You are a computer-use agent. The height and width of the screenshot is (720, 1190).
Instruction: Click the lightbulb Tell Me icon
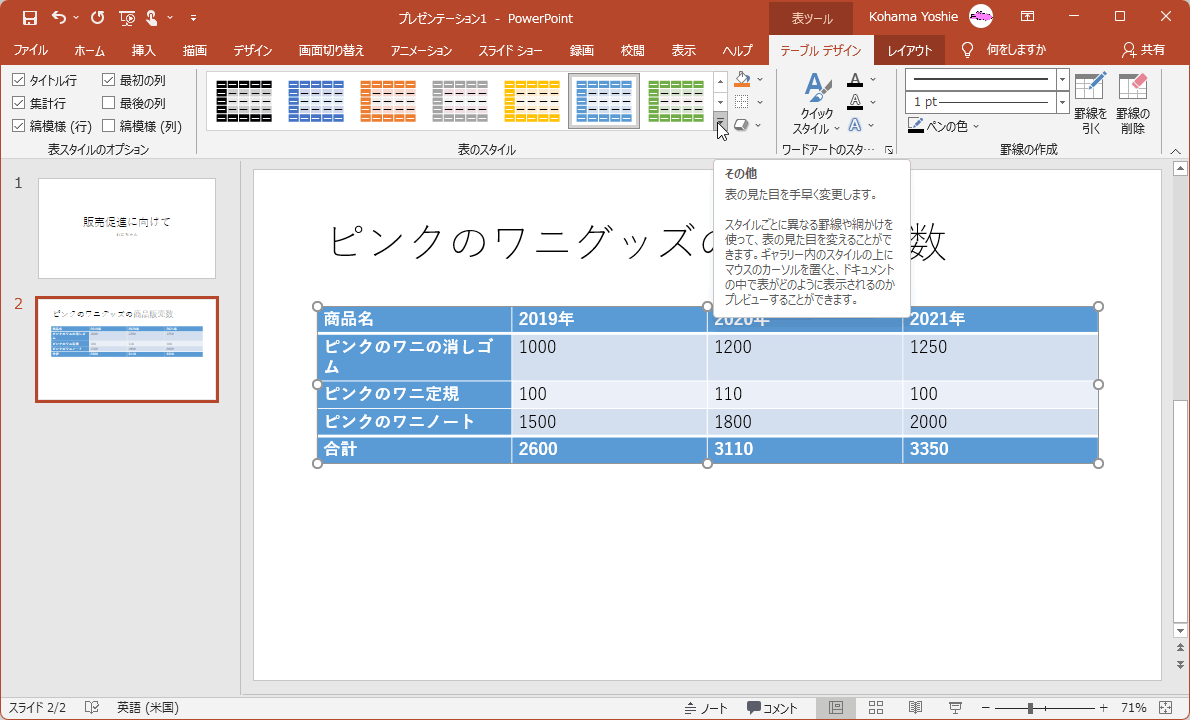[967, 50]
